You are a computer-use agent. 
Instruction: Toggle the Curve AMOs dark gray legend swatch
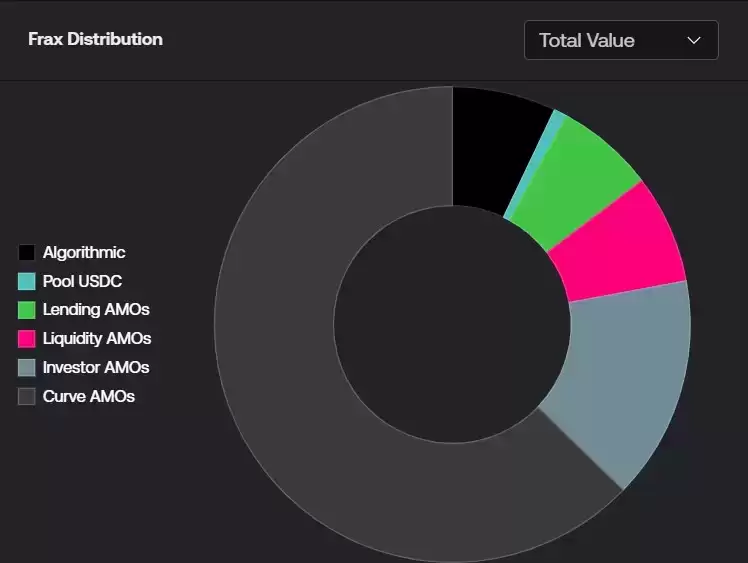[27, 396]
